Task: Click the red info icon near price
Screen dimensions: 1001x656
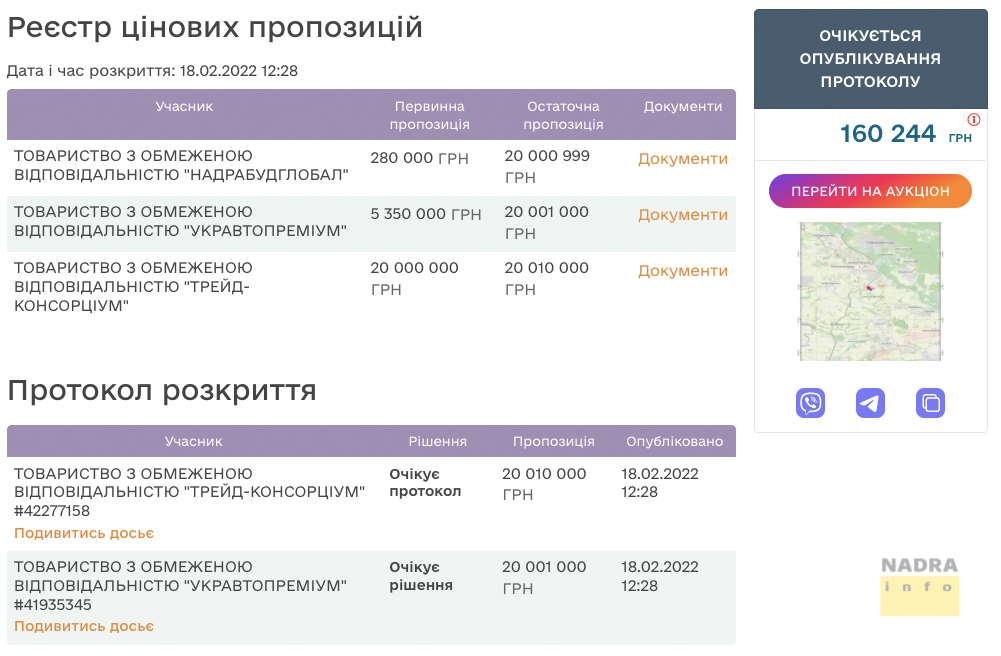Action: pos(974,119)
